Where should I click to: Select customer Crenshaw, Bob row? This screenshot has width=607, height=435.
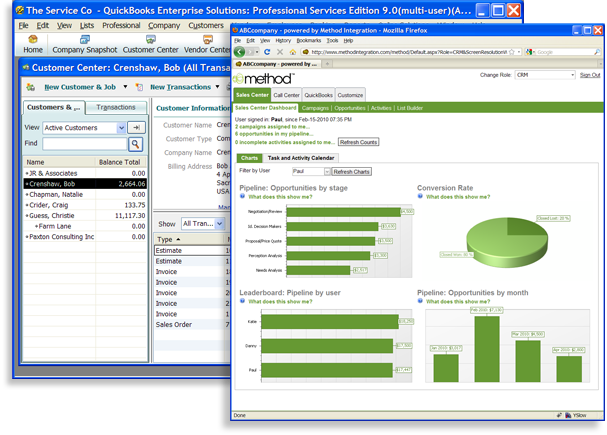point(85,184)
